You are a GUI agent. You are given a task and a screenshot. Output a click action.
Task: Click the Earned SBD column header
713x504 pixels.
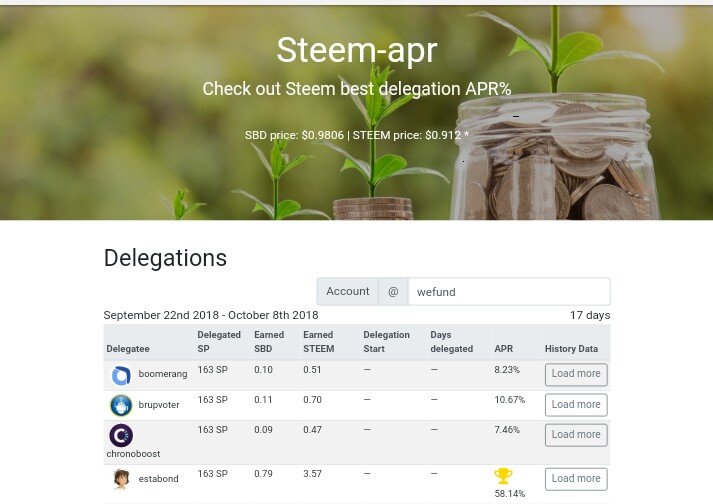tap(269, 341)
